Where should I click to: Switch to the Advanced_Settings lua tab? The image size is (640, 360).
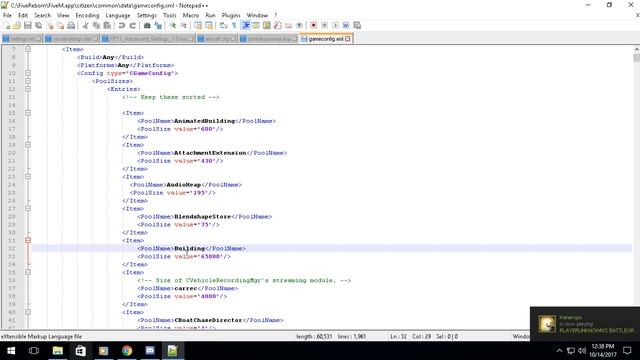coord(147,39)
